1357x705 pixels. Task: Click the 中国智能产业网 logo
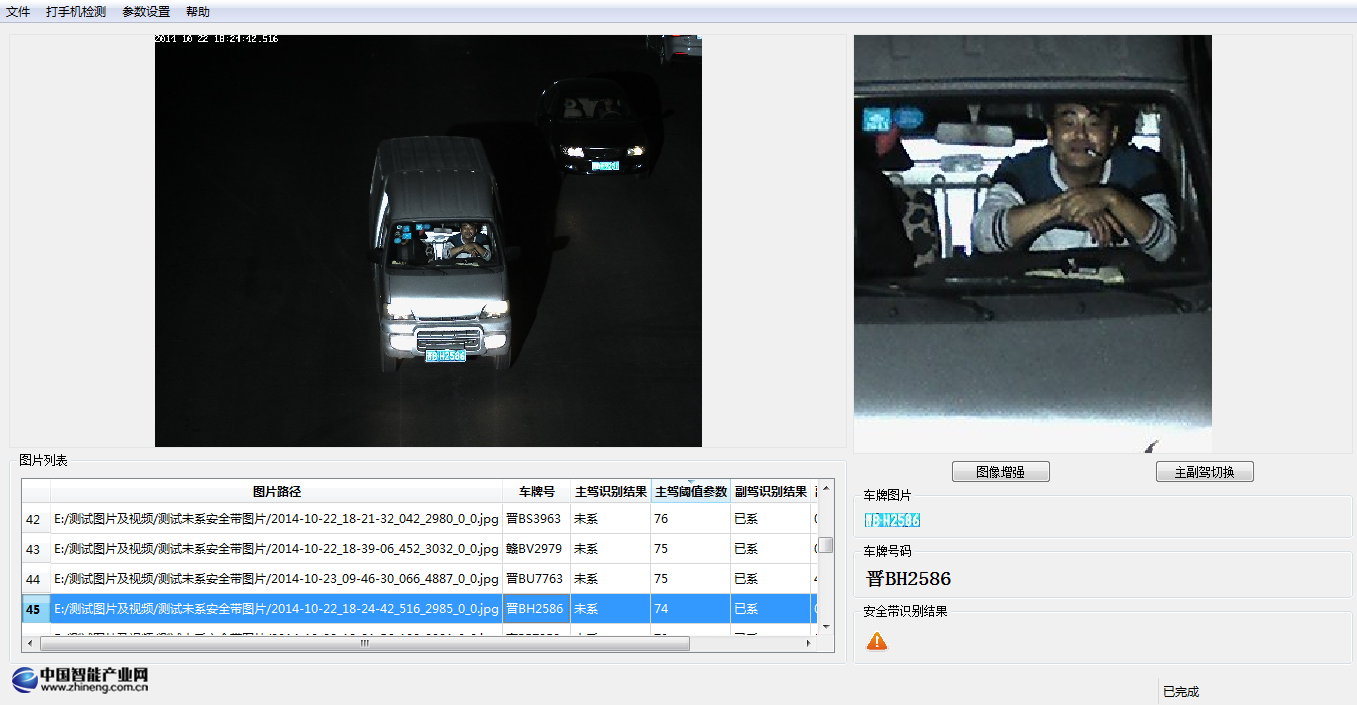click(x=81, y=679)
